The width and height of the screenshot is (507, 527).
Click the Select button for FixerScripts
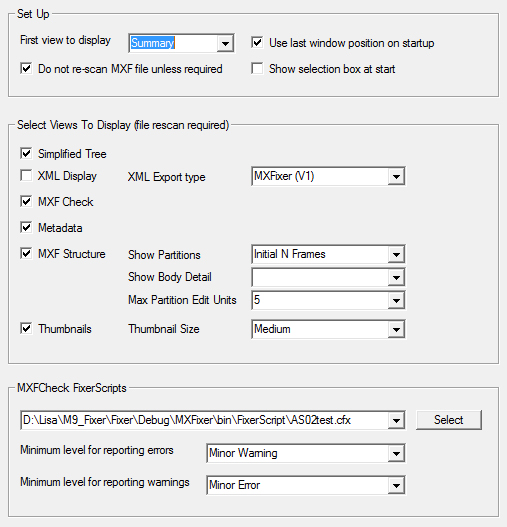click(x=449, y=420)
